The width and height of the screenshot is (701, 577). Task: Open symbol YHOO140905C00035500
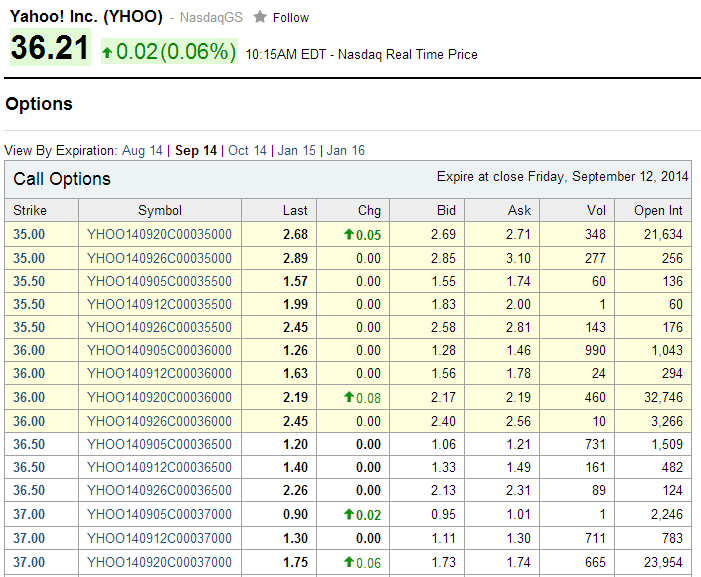tap(160, 281)
